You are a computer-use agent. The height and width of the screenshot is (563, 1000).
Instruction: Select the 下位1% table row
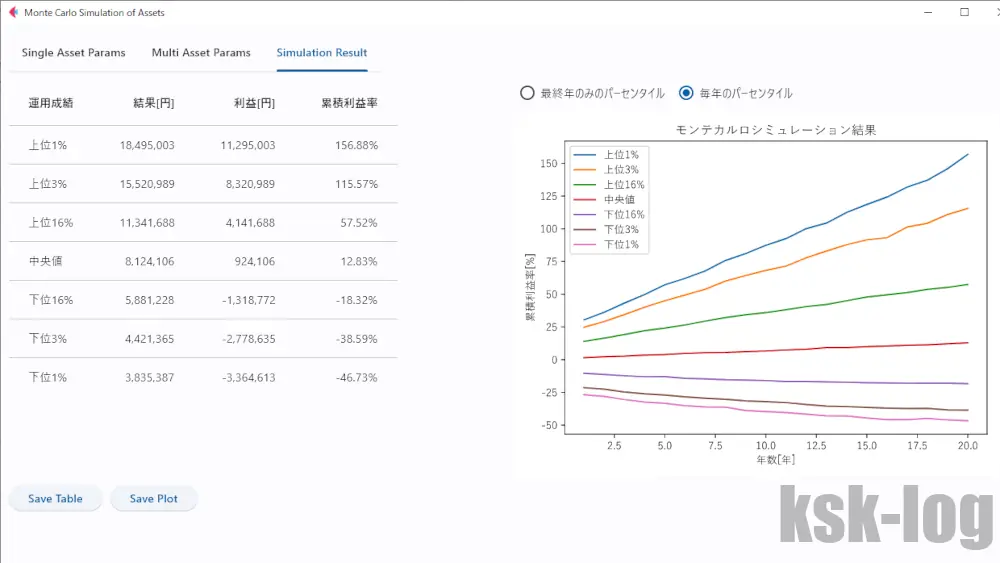coord(203,377)
